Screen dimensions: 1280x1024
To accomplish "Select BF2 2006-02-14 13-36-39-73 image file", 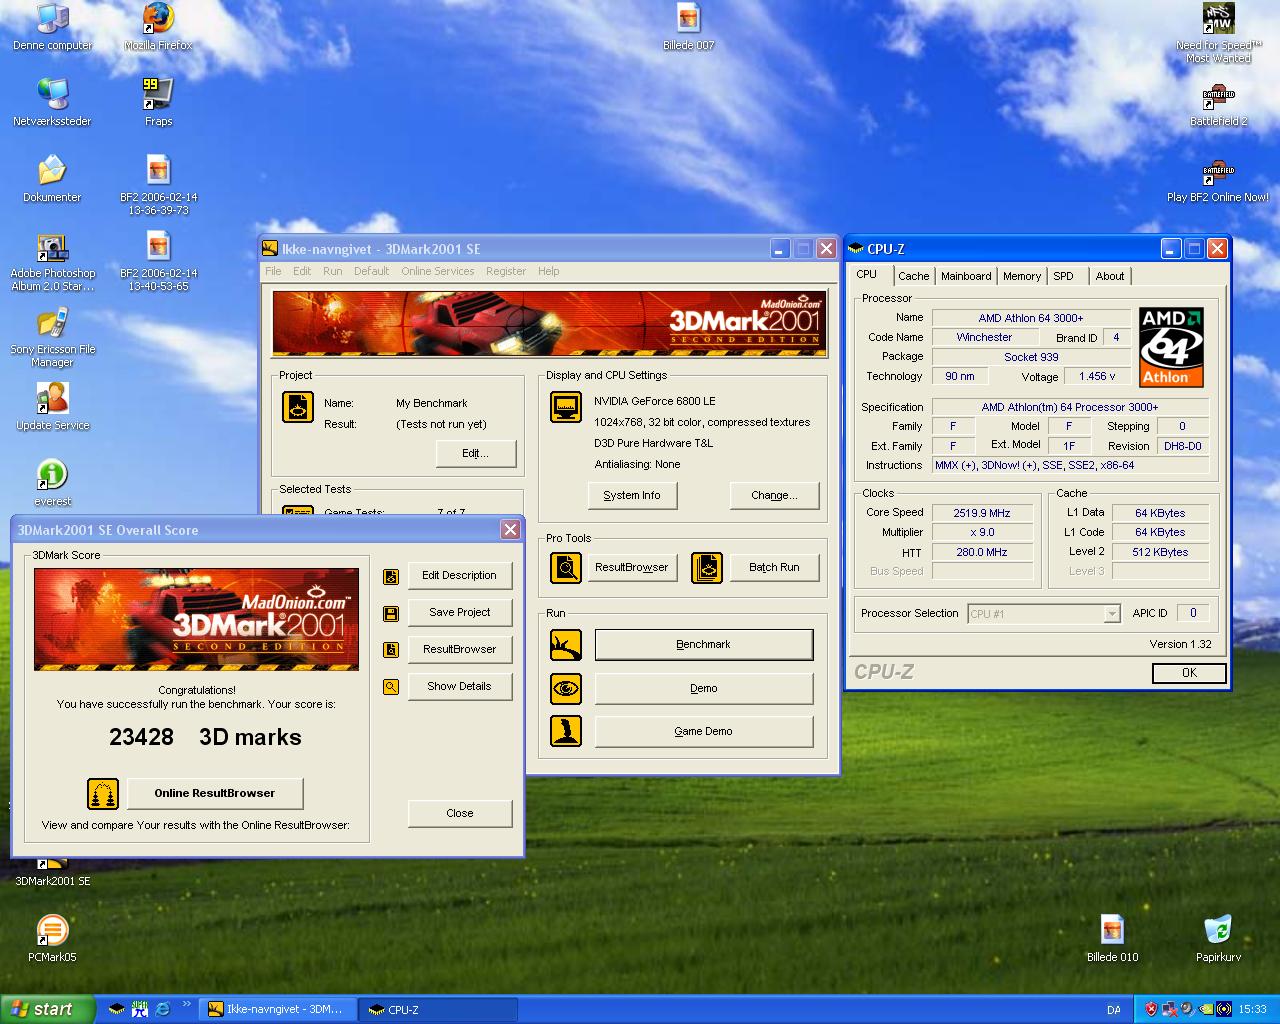I will (158, 185).
